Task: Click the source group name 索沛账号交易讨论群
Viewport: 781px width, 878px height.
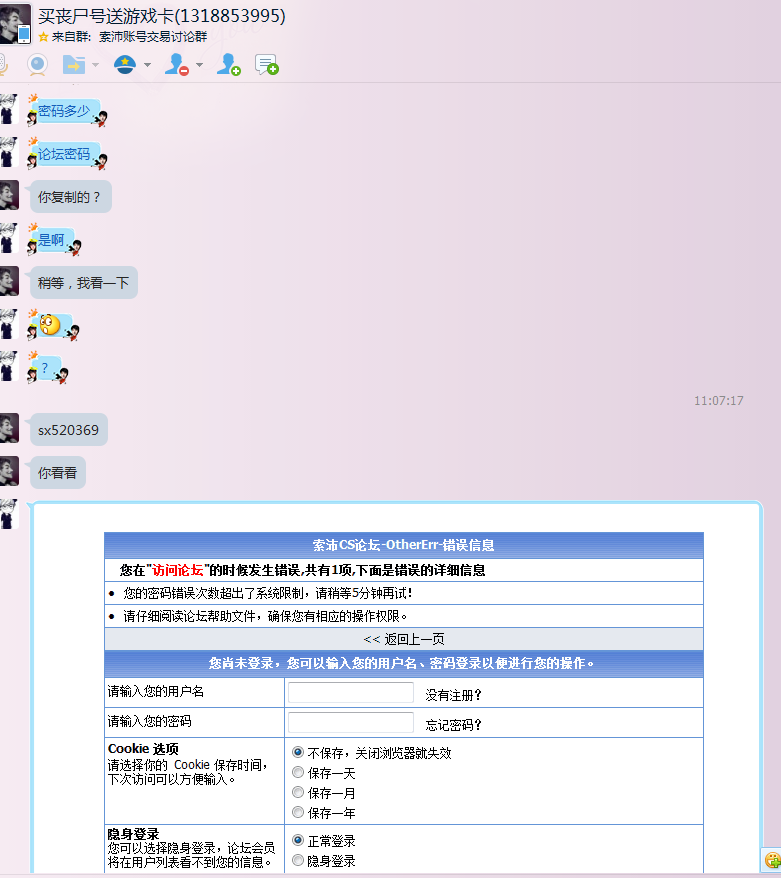Action: point(153,36)
